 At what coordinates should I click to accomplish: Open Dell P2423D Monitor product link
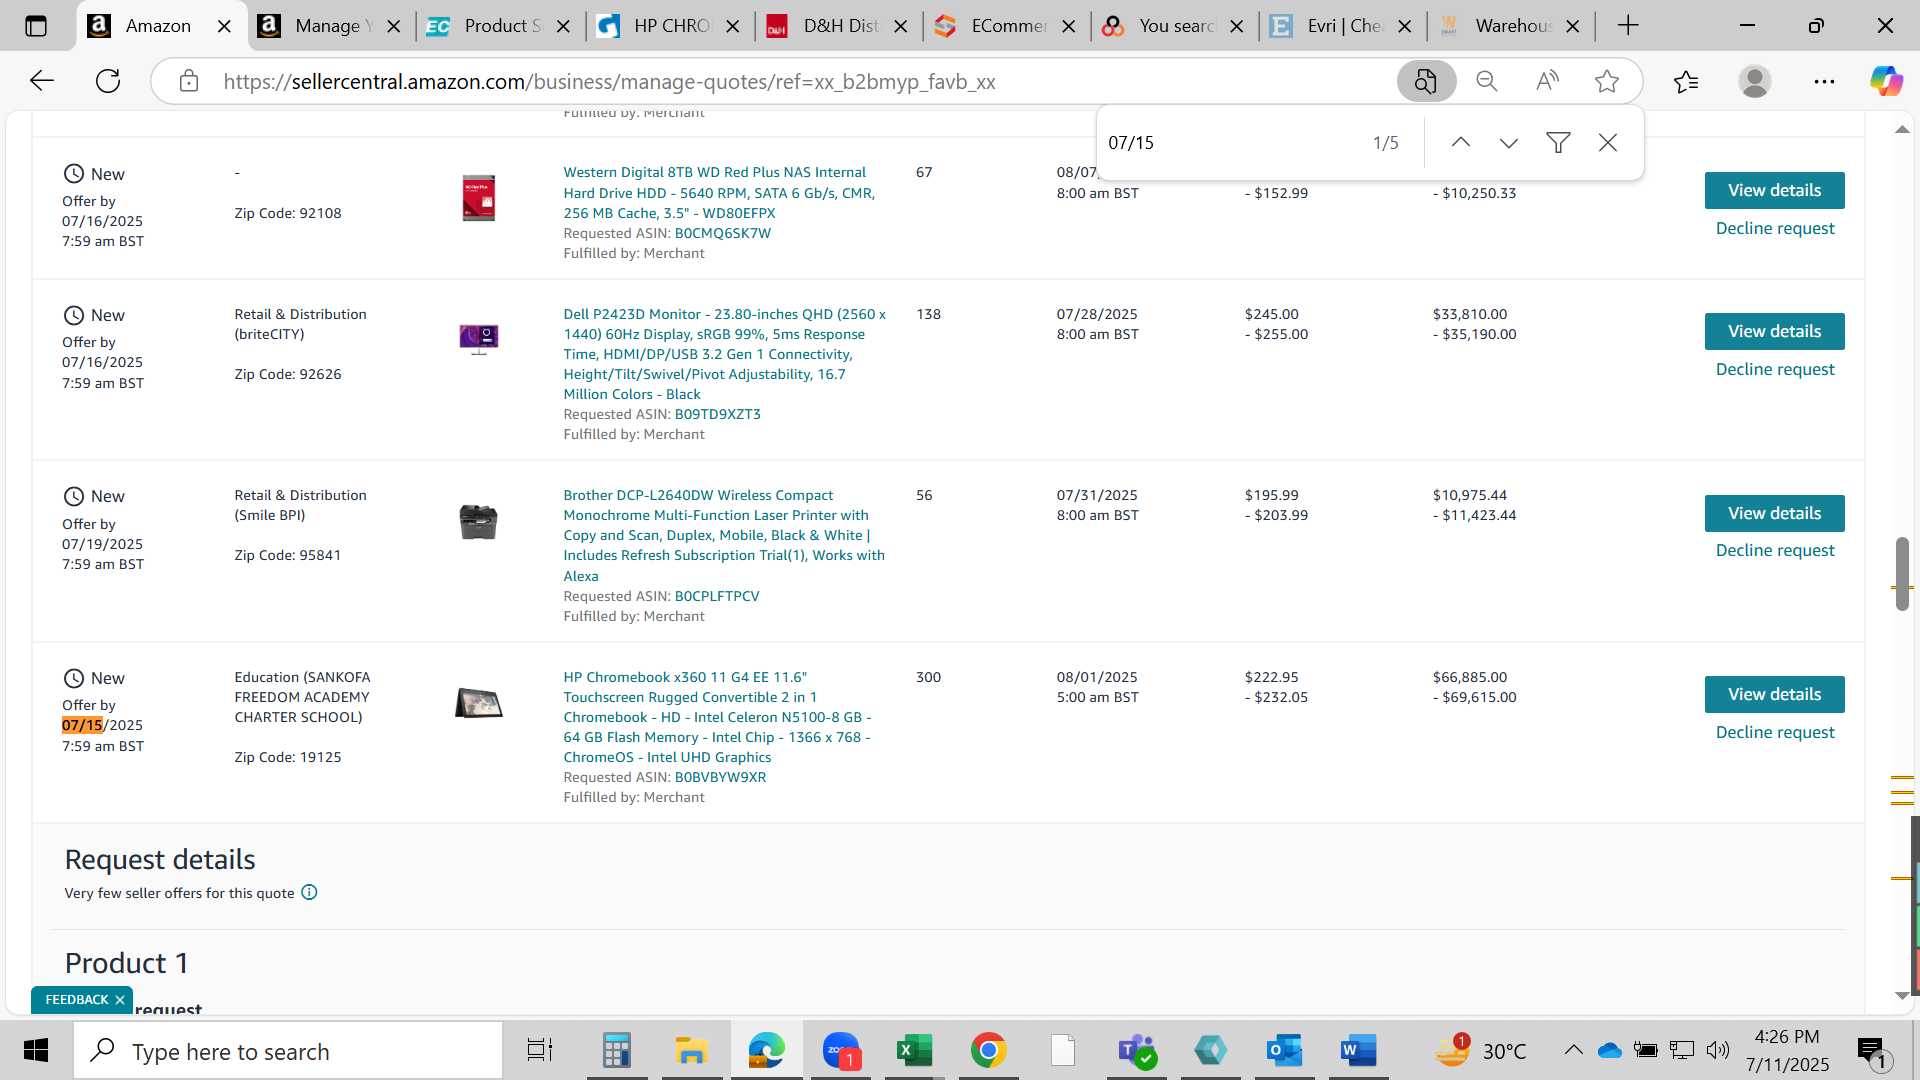click(724, 354)
